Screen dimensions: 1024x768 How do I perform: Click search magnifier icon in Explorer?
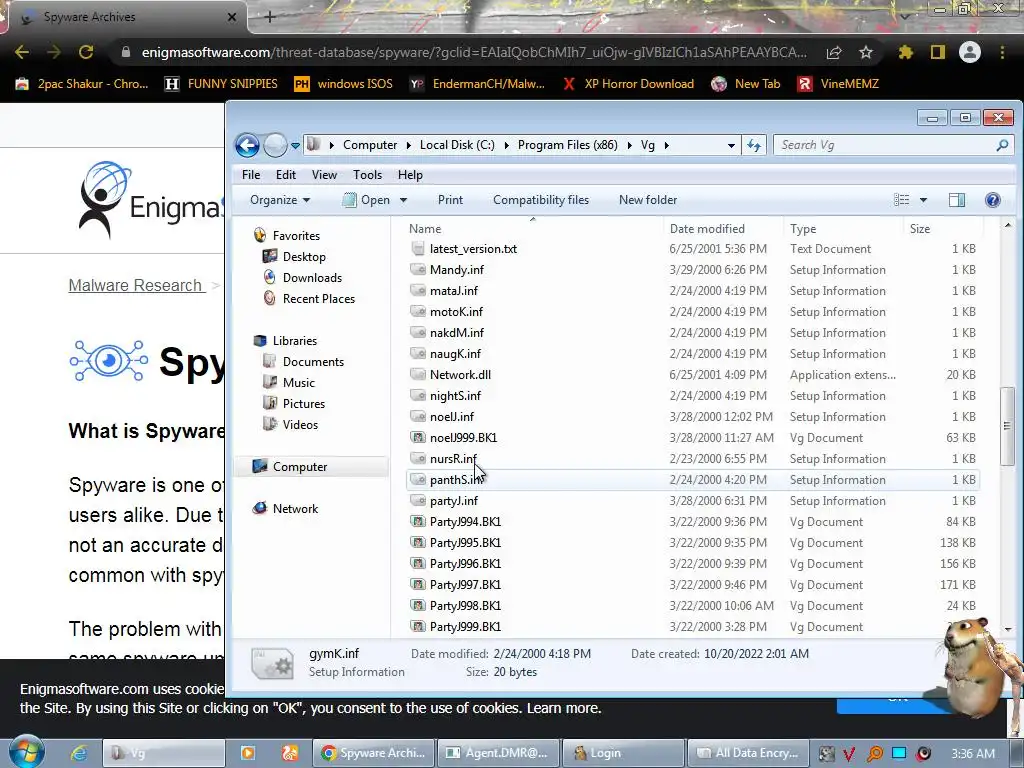(x=1002, y=145)
